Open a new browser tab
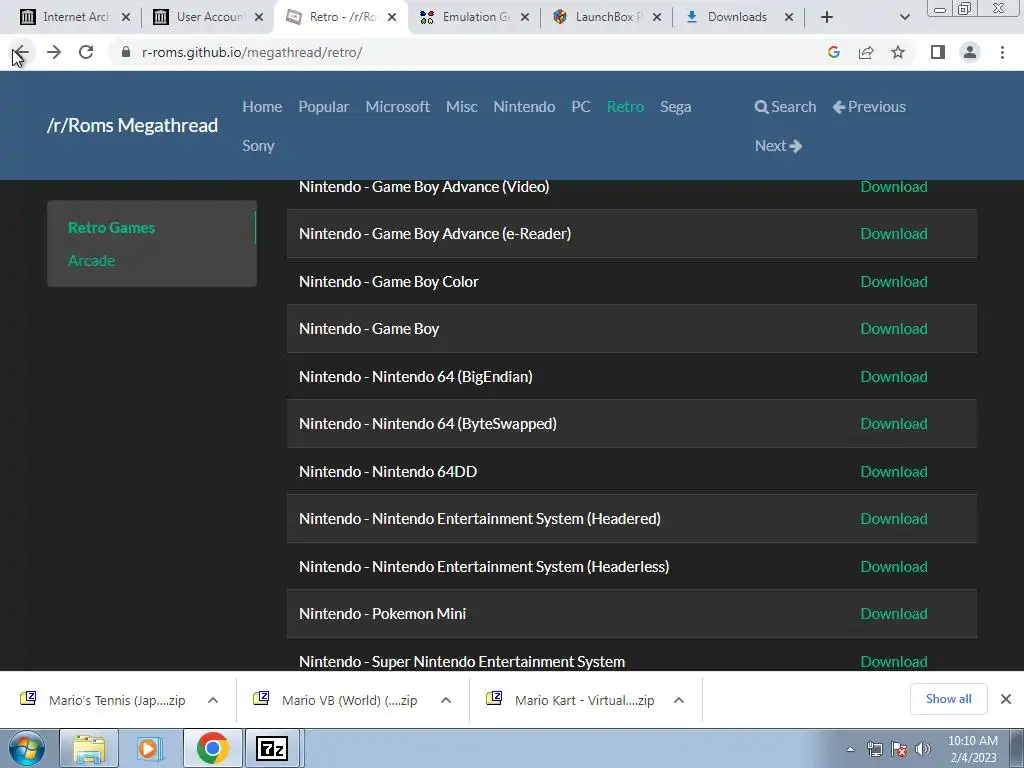This screenshot has height=768, width=1024. point(827,17)
